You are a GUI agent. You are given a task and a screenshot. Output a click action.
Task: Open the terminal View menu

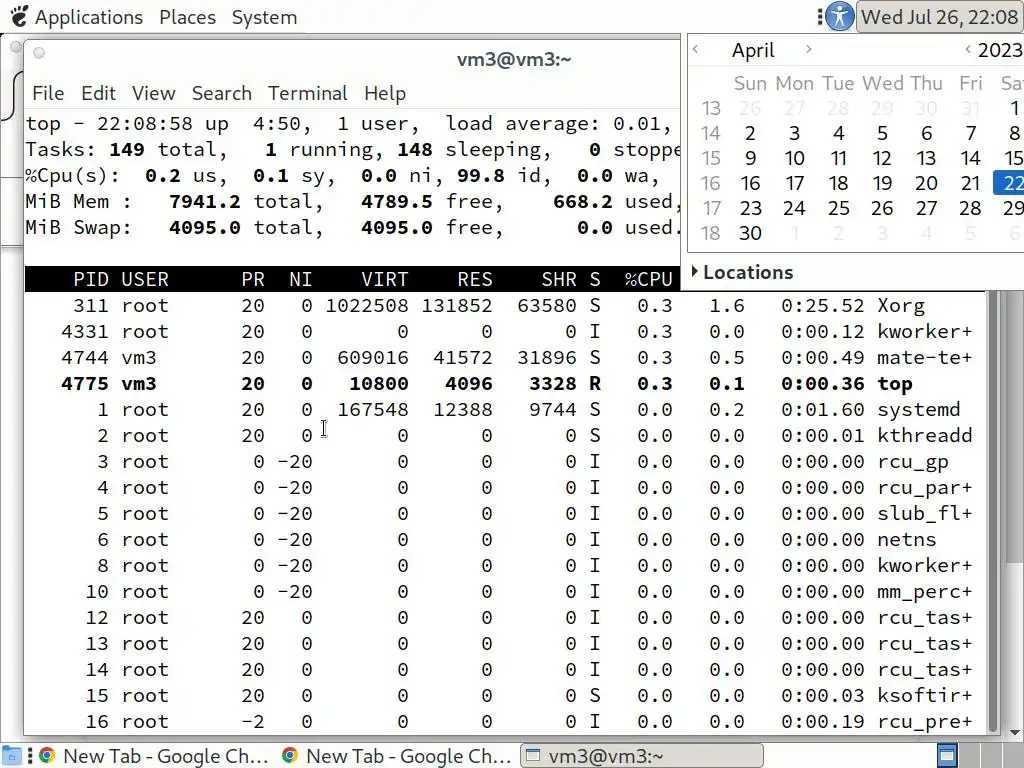click(x=153, y=93)
